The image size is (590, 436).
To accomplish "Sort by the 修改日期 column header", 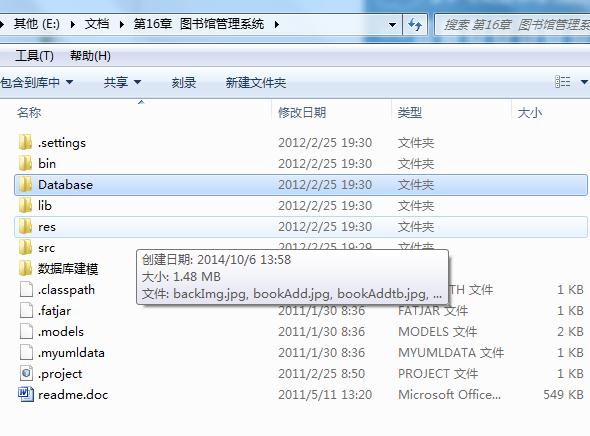I will pyautogui.click(x=302, y=112).
